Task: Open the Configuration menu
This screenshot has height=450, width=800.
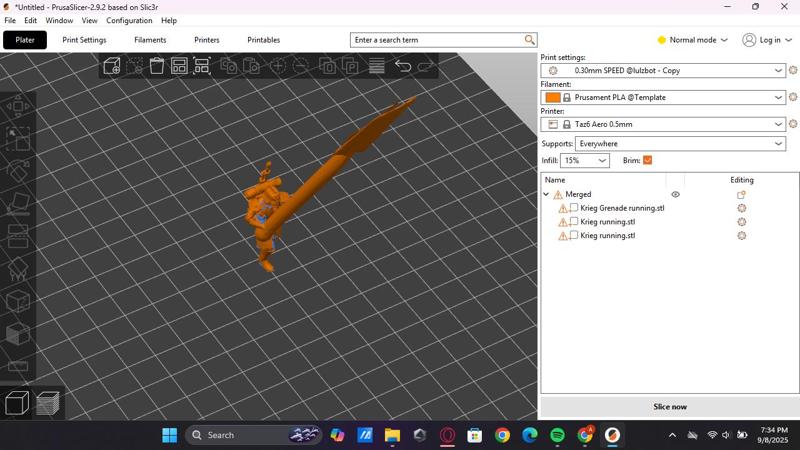Action: 129,20
